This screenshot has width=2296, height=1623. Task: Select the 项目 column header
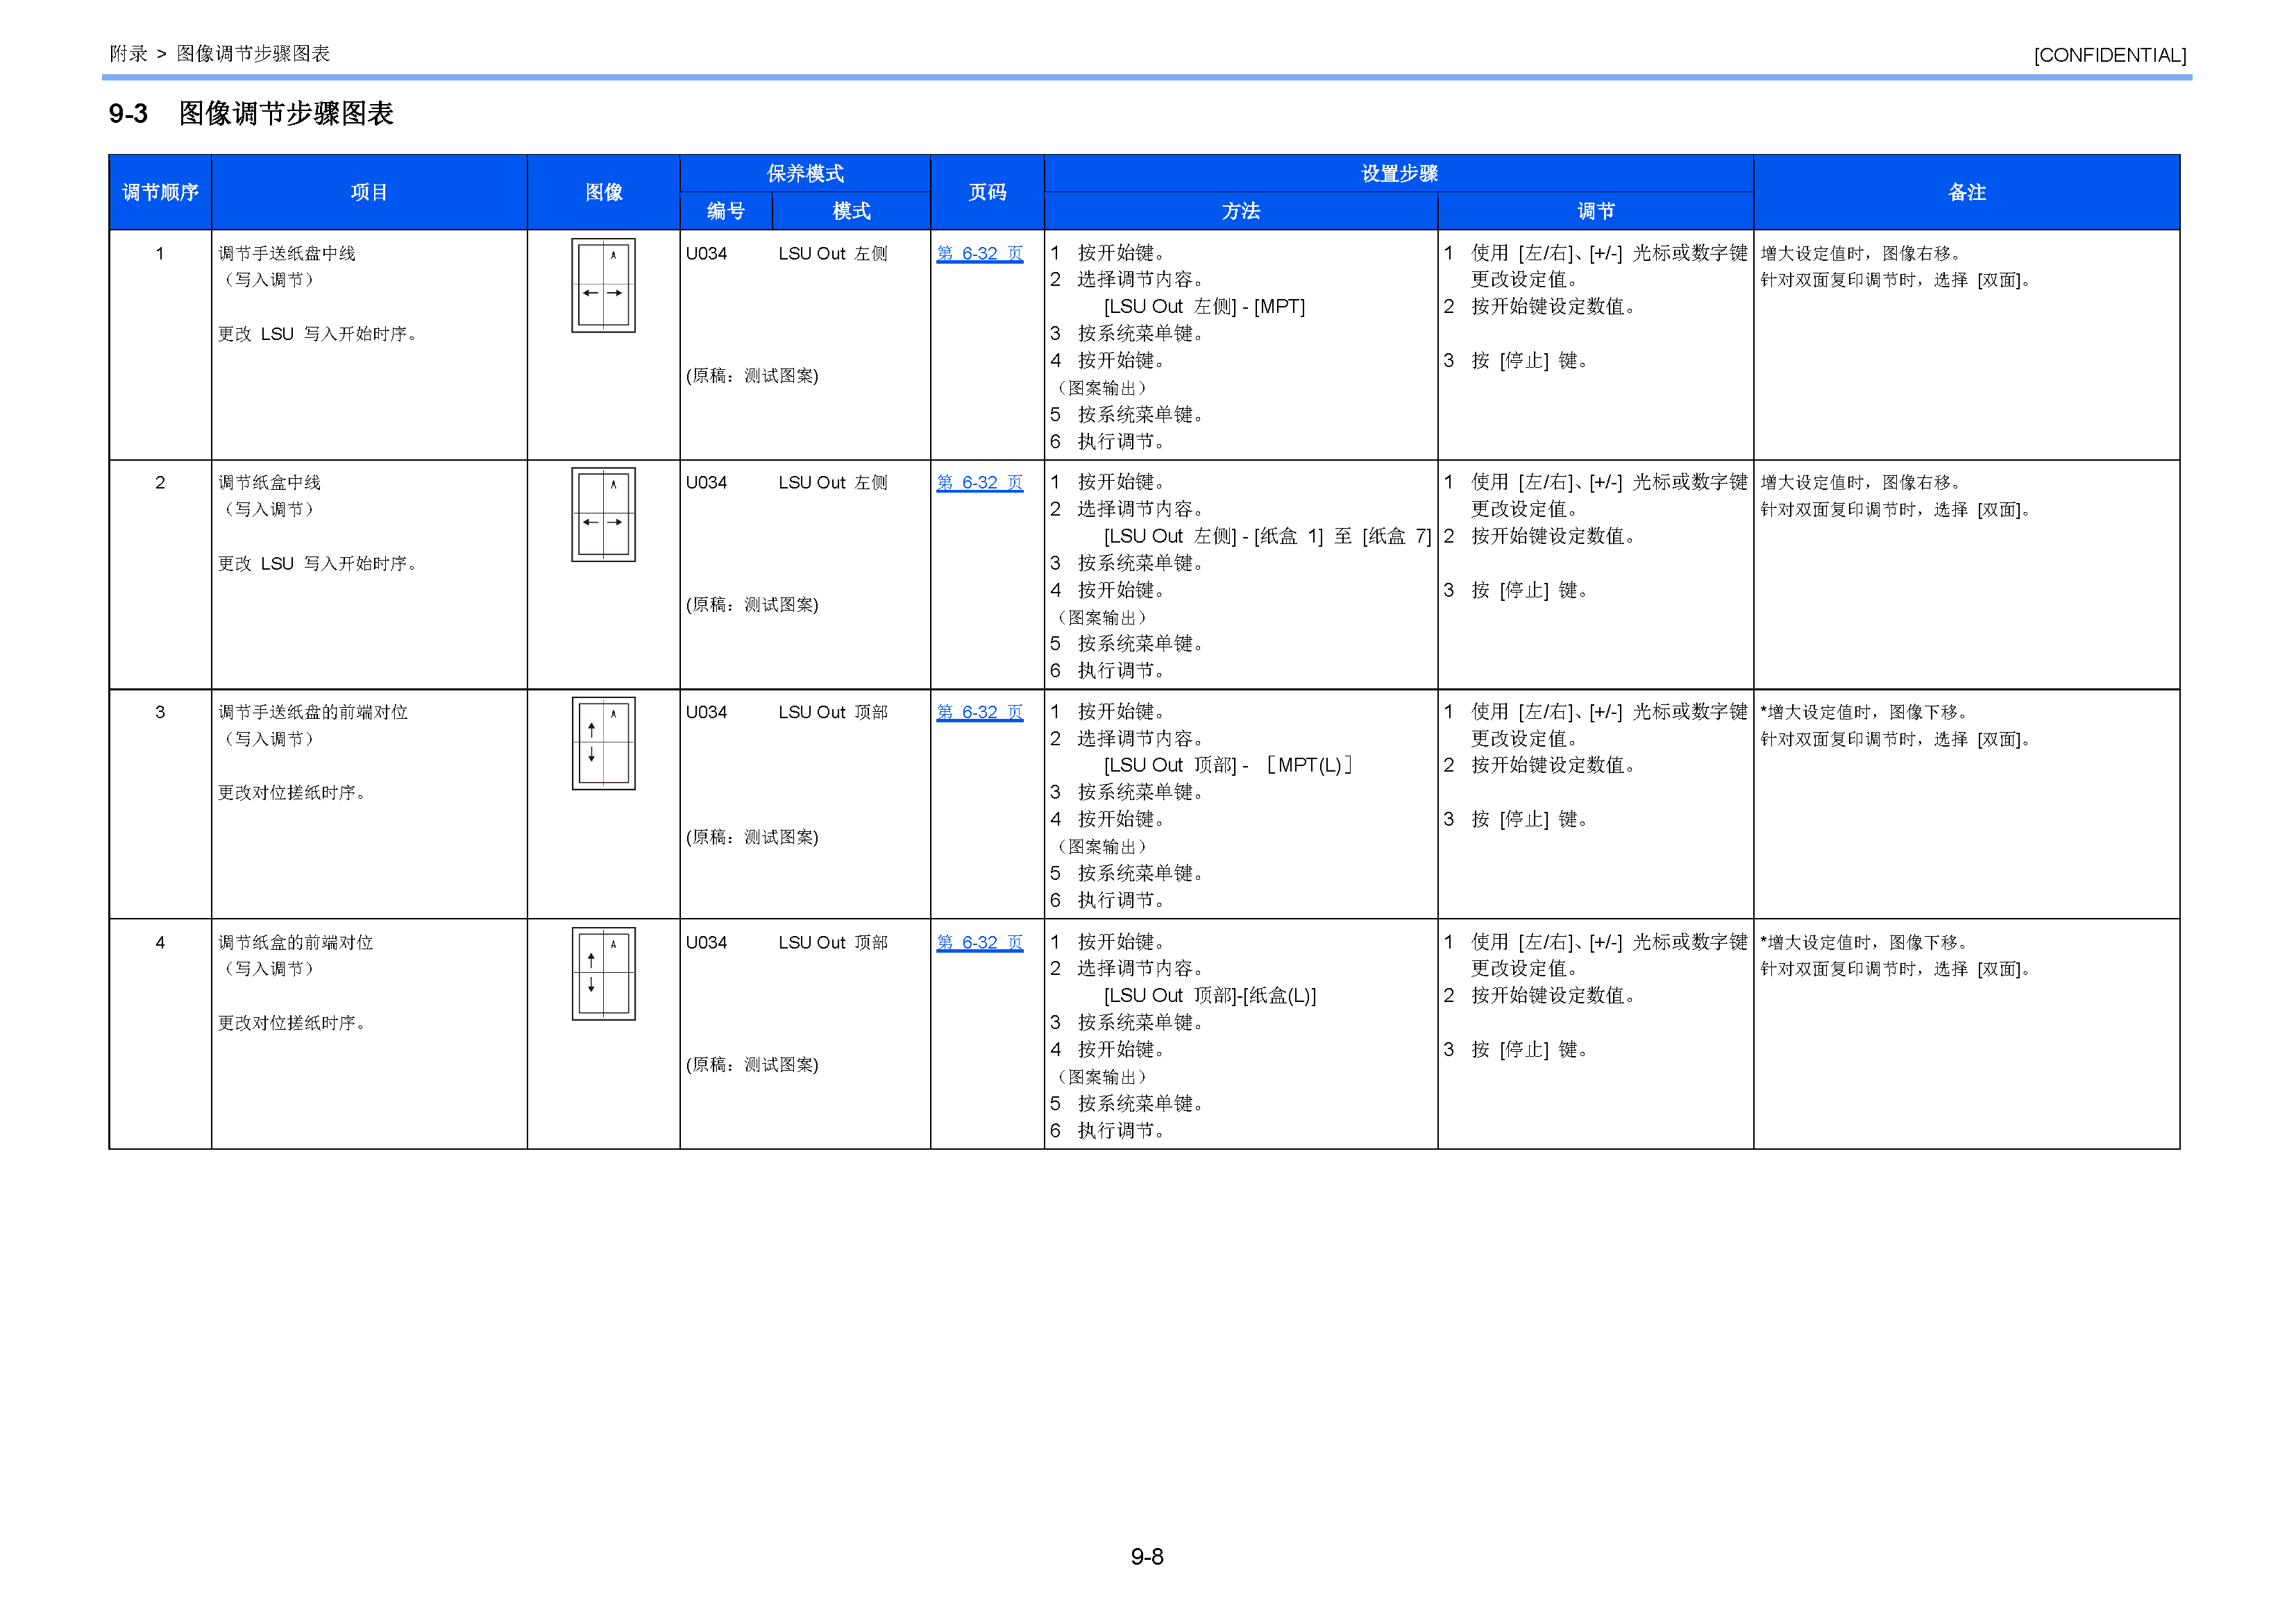[x=369, y=193]
